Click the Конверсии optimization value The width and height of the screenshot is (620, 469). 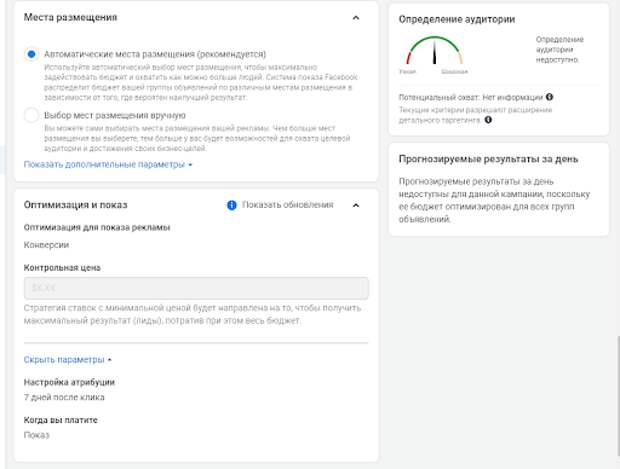click(x=46, y=245)
